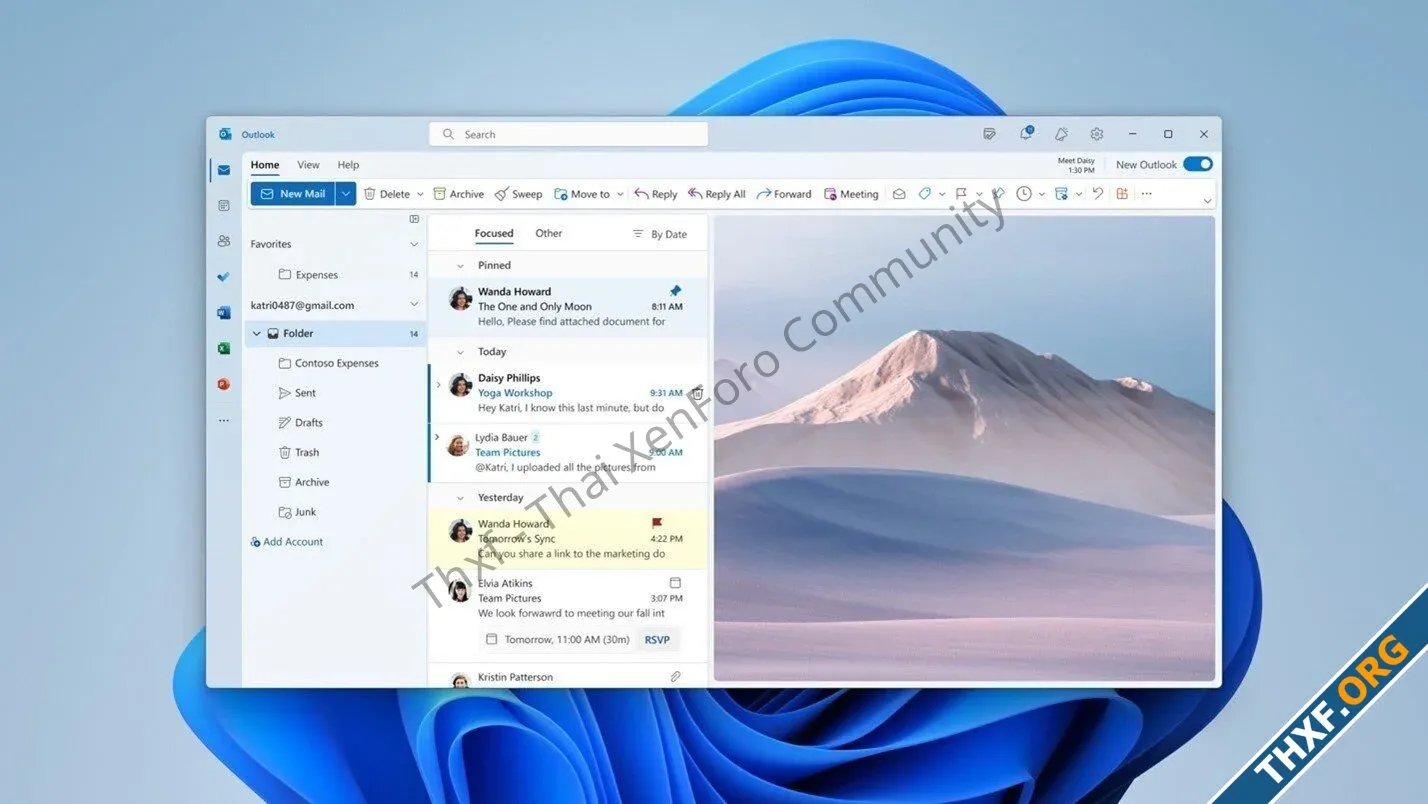Screen dimensions: 1428x804
Task: Launch Word from the app sidebar
Action: (224, 313)
